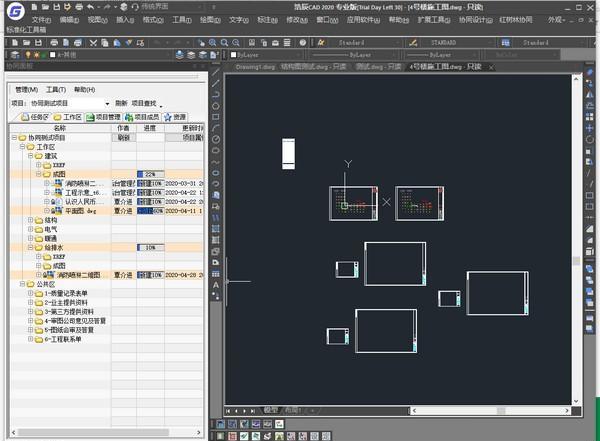Click the Print icon in standard toolbar
600x441 pixels.
pos(54,43)
